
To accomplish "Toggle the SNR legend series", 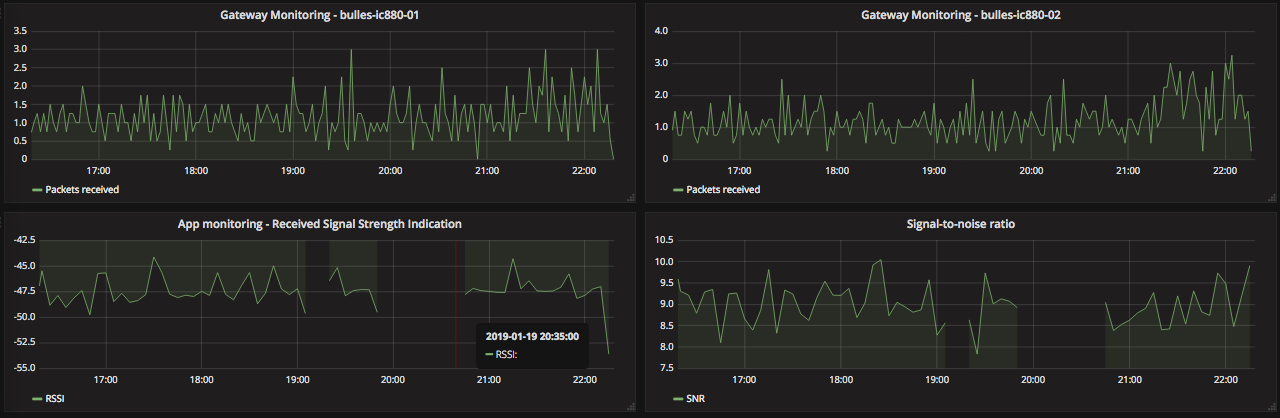I will click(696, 399).
